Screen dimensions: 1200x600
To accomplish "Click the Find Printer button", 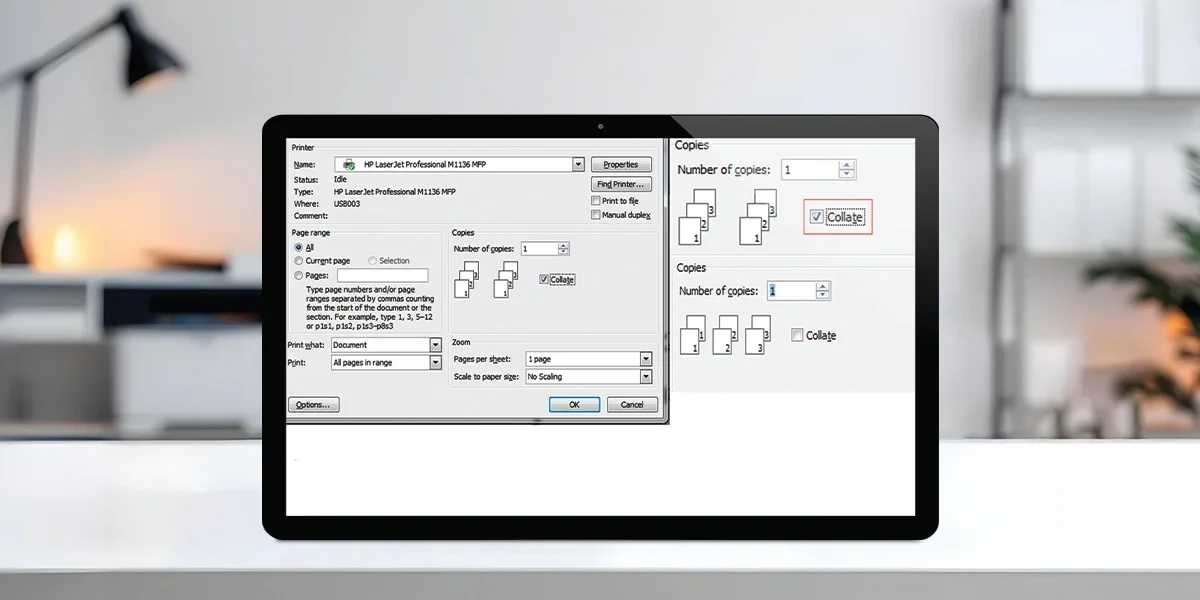I will pyautogui.click(x=621, y=184).
